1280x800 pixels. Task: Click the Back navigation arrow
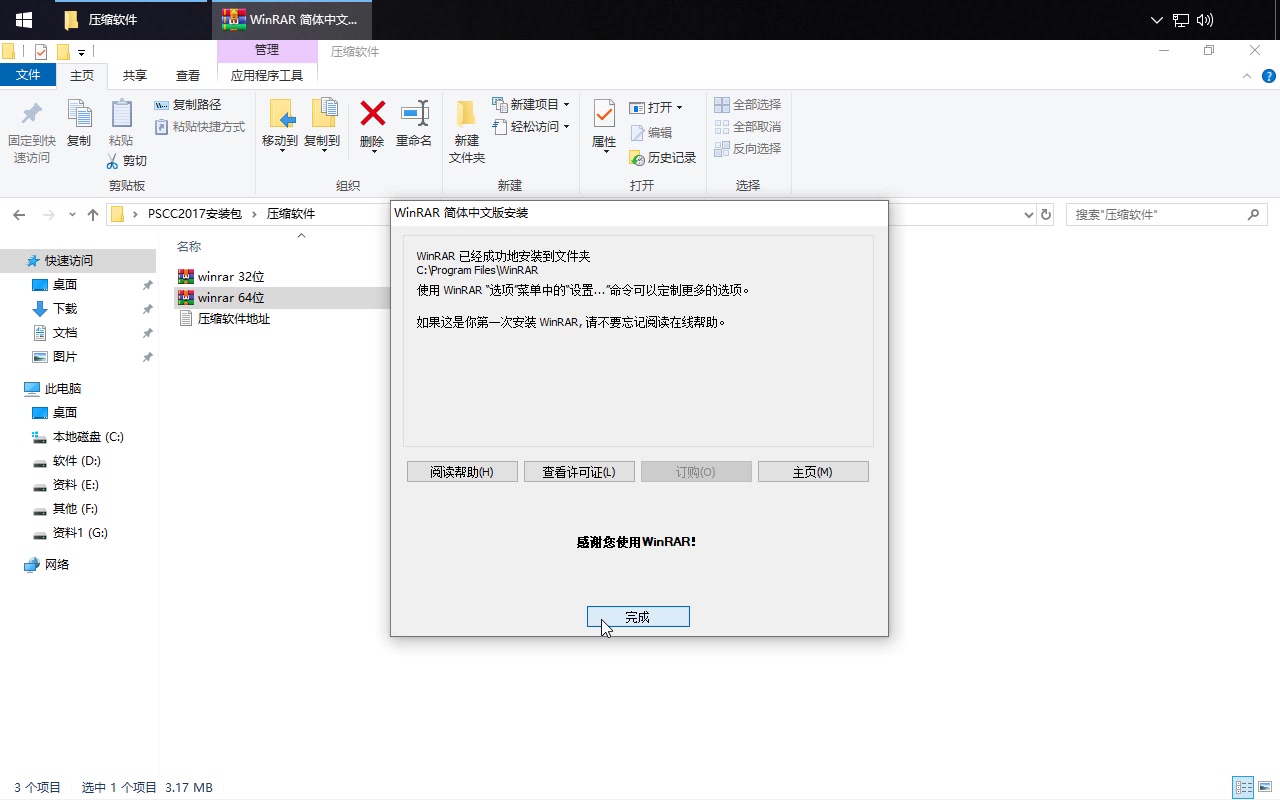pyautogui.click(x=19, y=214)
